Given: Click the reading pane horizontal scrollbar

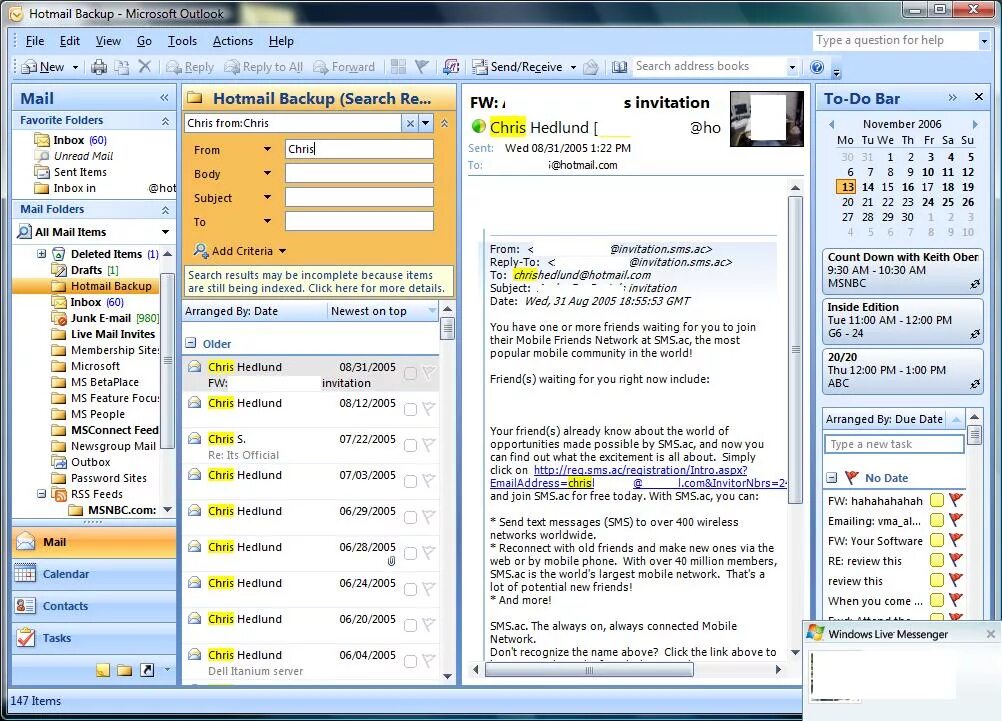Looking at the screenshot, I should 589,670.
